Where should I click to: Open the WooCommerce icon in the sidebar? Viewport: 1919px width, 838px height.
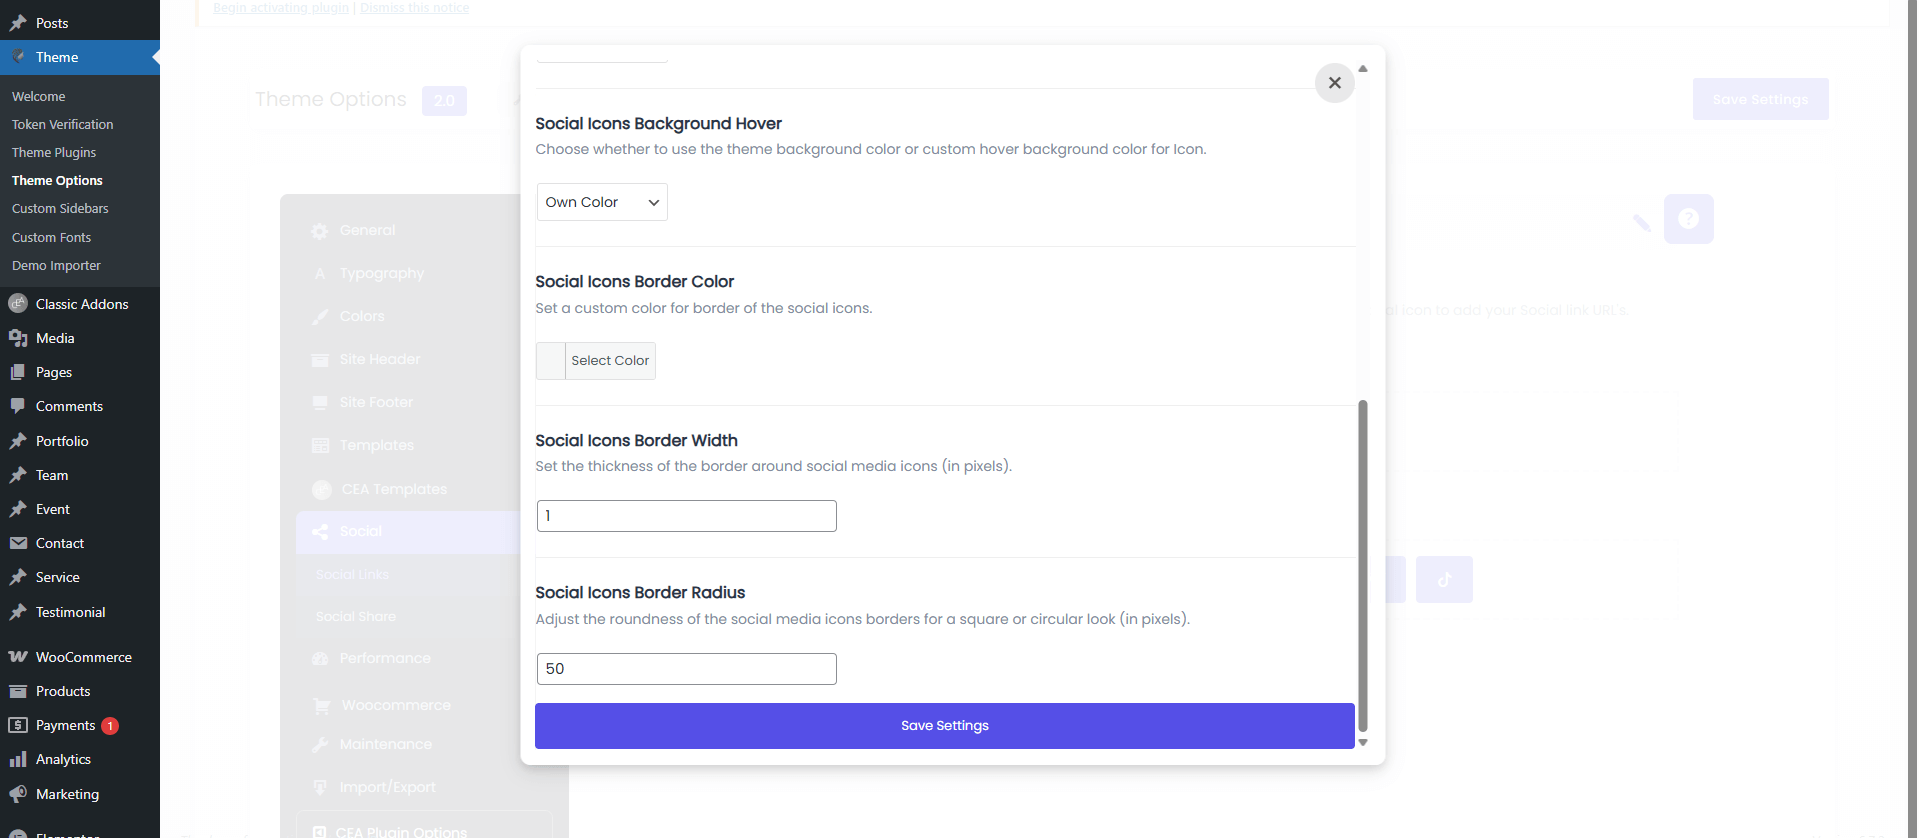pyautogui.click(x=18, y=657)
